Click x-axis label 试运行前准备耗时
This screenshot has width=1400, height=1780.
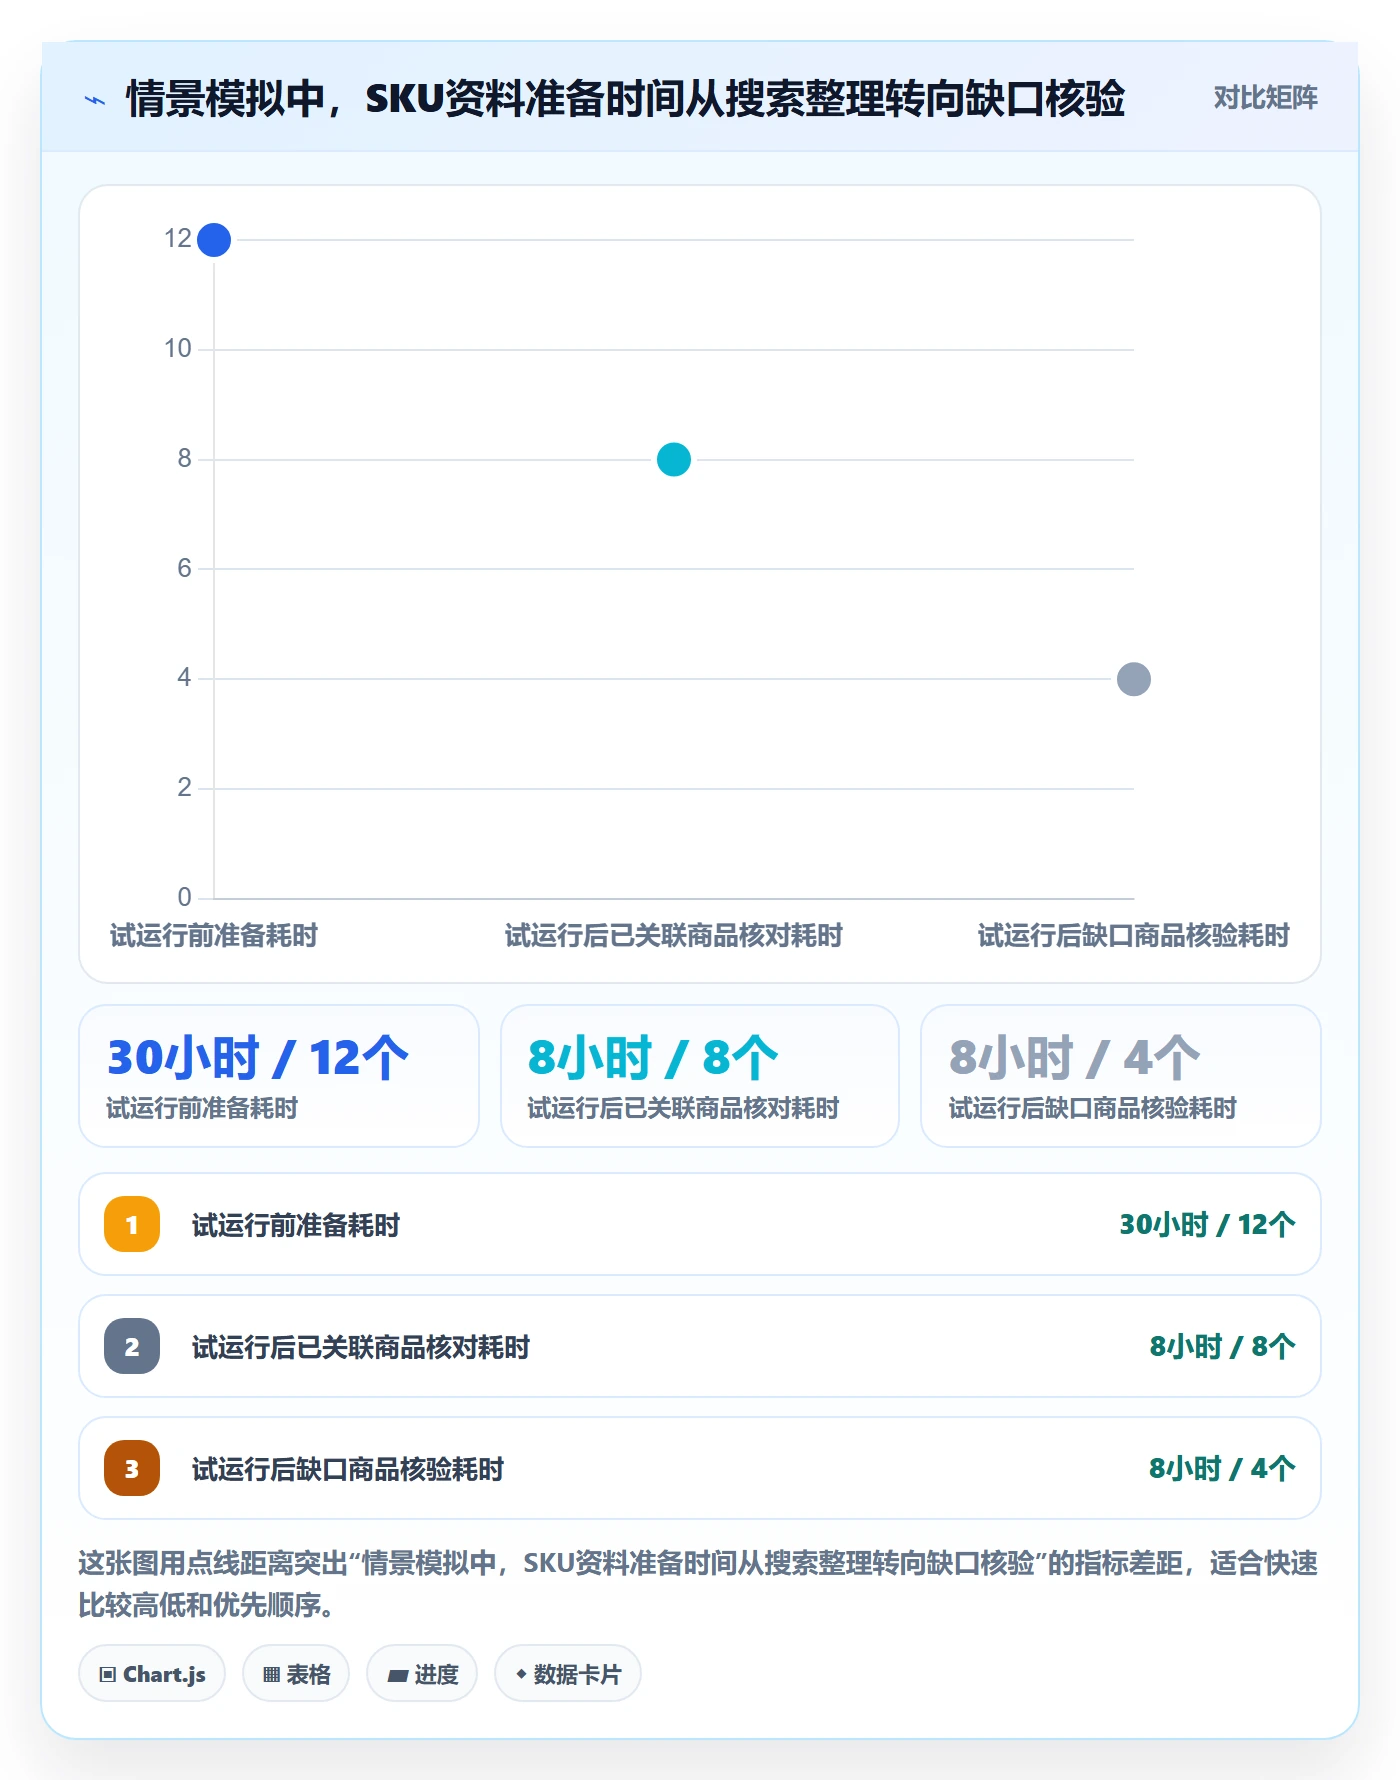point(214,936)
